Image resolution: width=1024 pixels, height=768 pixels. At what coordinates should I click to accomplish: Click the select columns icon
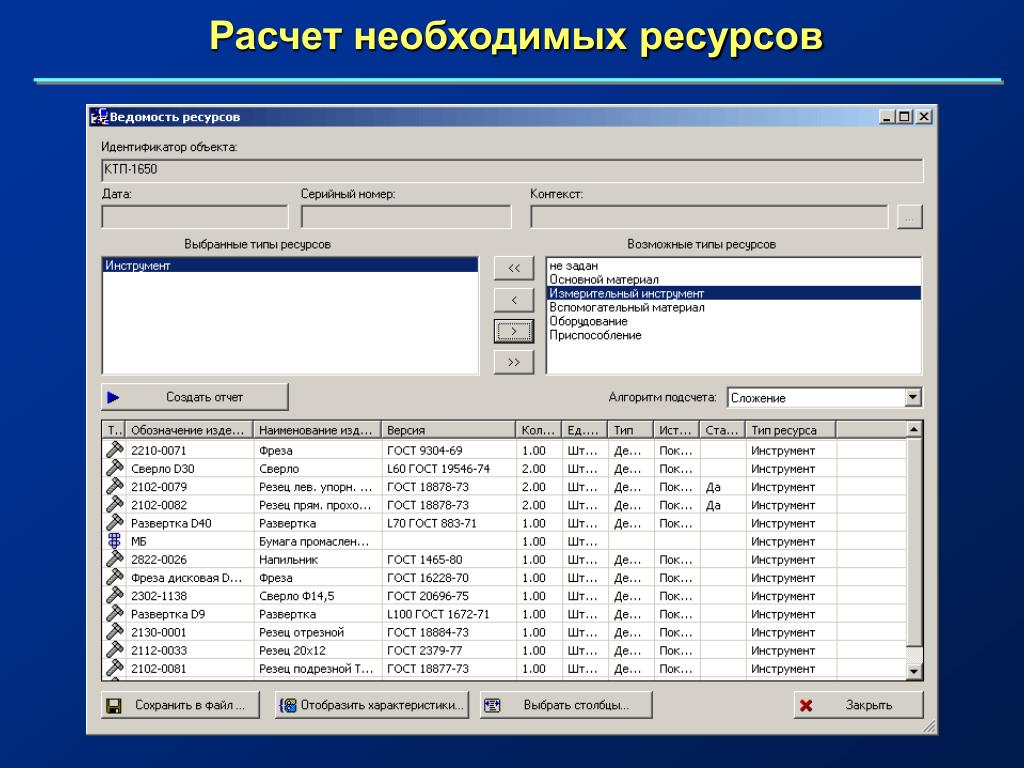[491, 705]
